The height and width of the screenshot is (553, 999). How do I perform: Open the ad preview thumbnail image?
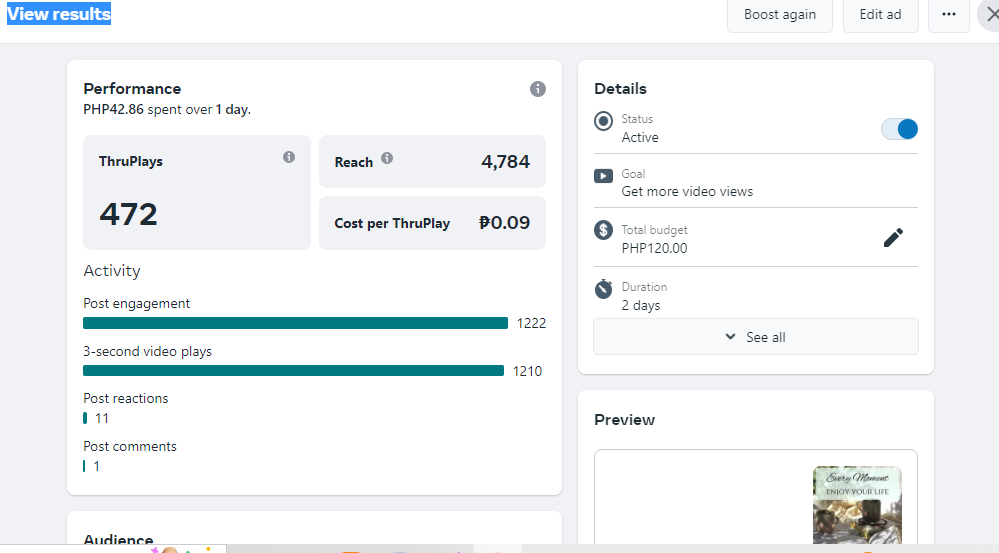tap(857, 506)
